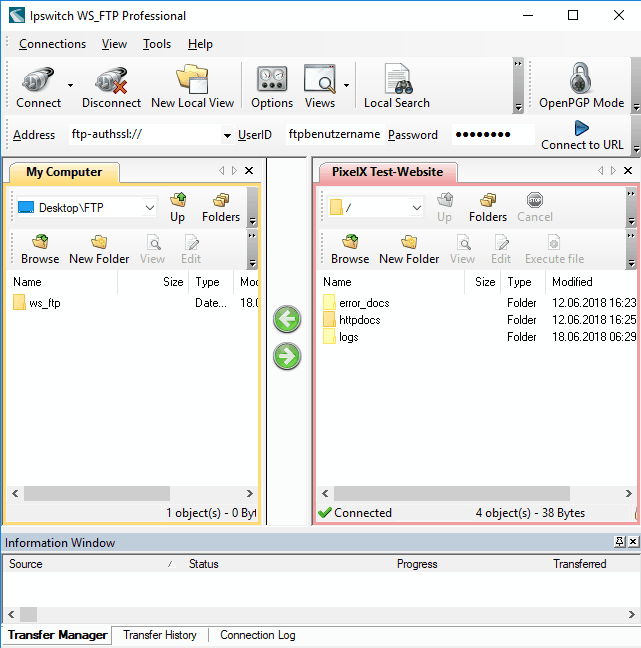641x648 pixels.
Task: Click the Disconnect toolbar icon
Action: point(111,80)
